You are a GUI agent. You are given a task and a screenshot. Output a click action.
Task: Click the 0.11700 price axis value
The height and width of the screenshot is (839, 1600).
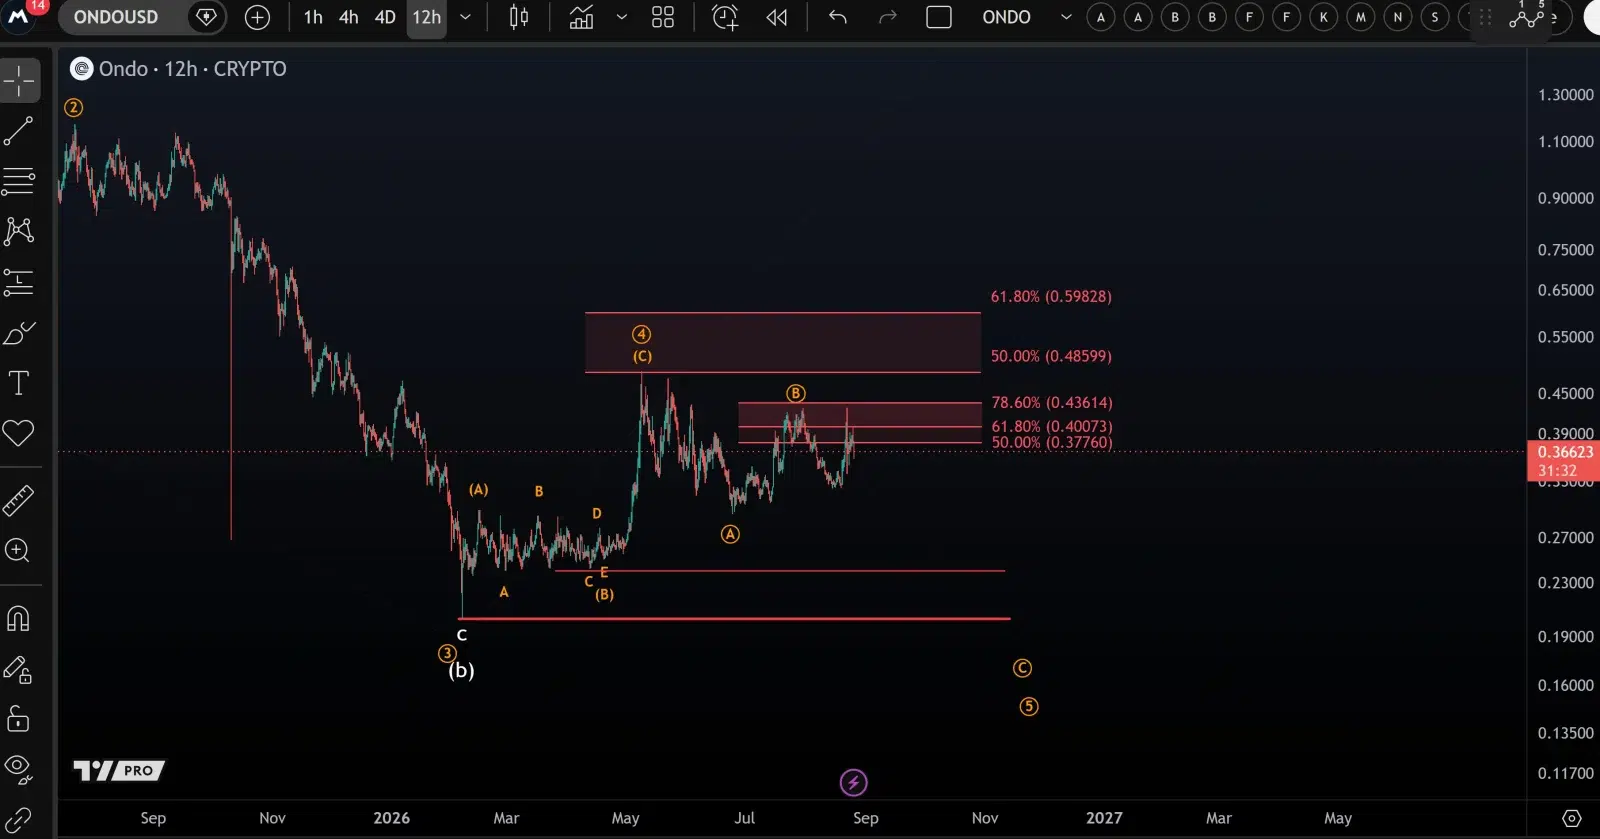(x=1566, y=773)
